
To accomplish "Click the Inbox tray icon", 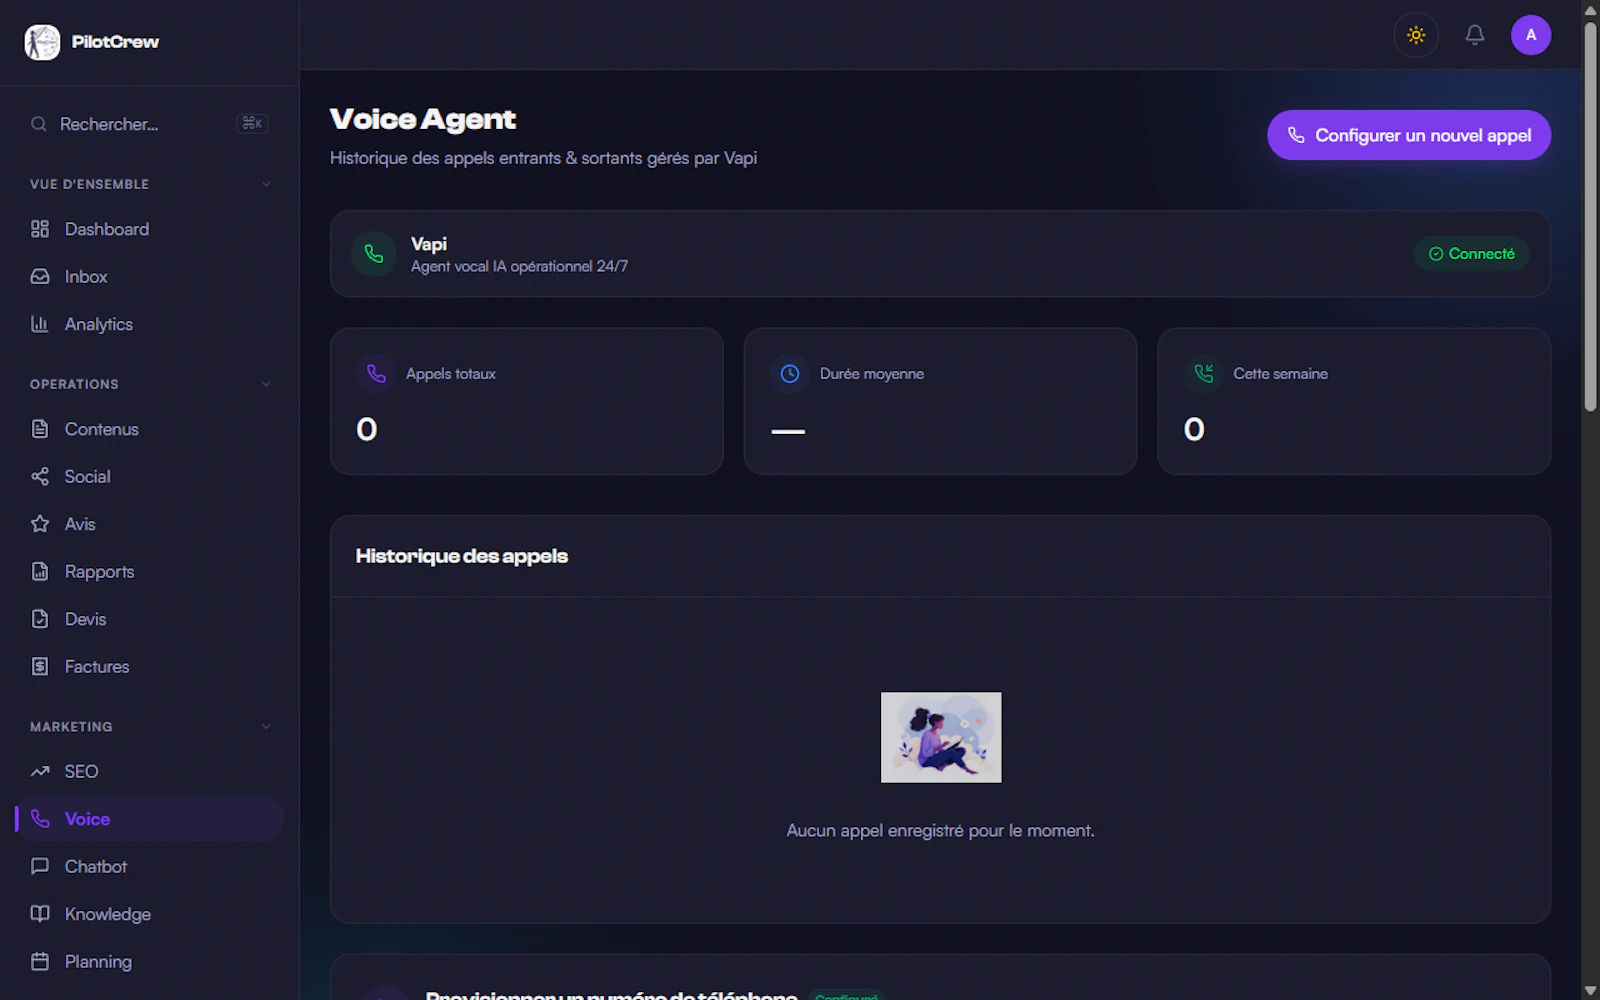I will click(40, 276).
